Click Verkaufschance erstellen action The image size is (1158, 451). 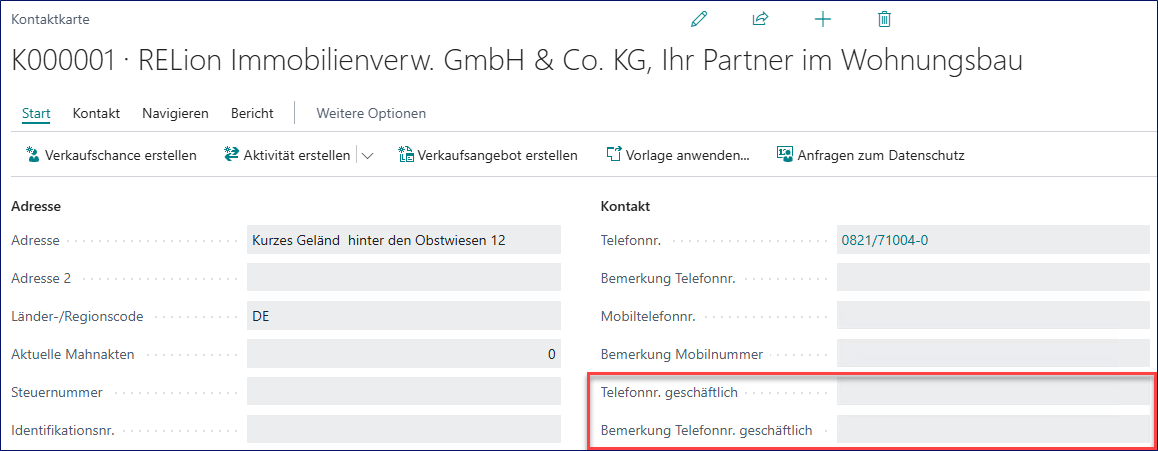(x=111, y=155)
